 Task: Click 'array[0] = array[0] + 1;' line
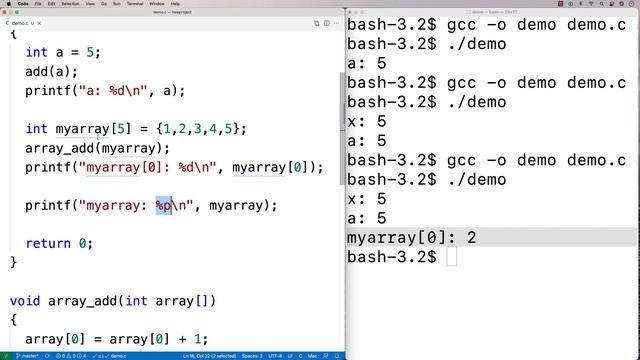[117, 339]
